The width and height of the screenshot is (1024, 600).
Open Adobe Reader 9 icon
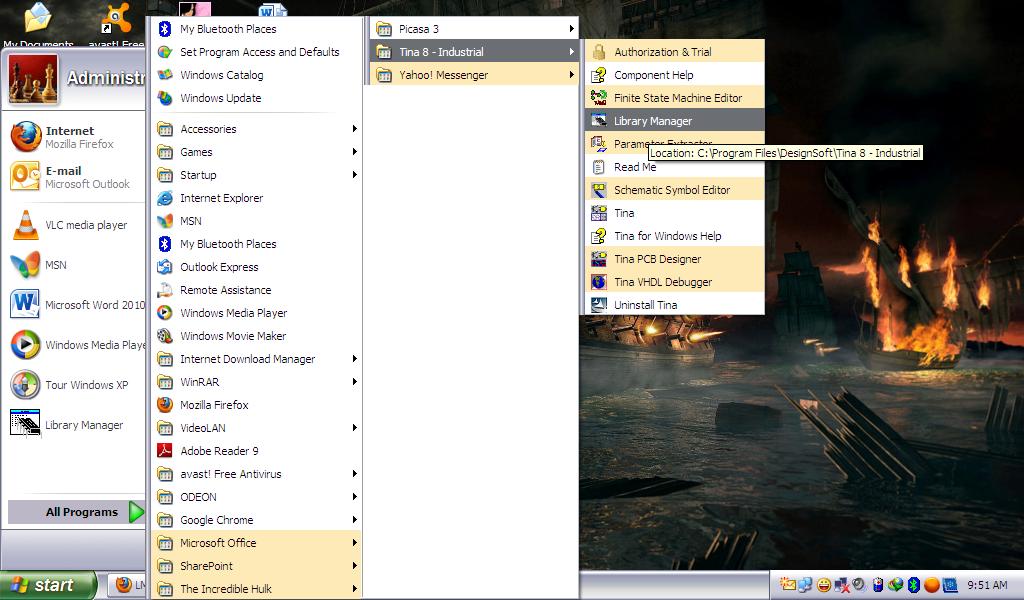pyautogui.click(x=165, y=451)
